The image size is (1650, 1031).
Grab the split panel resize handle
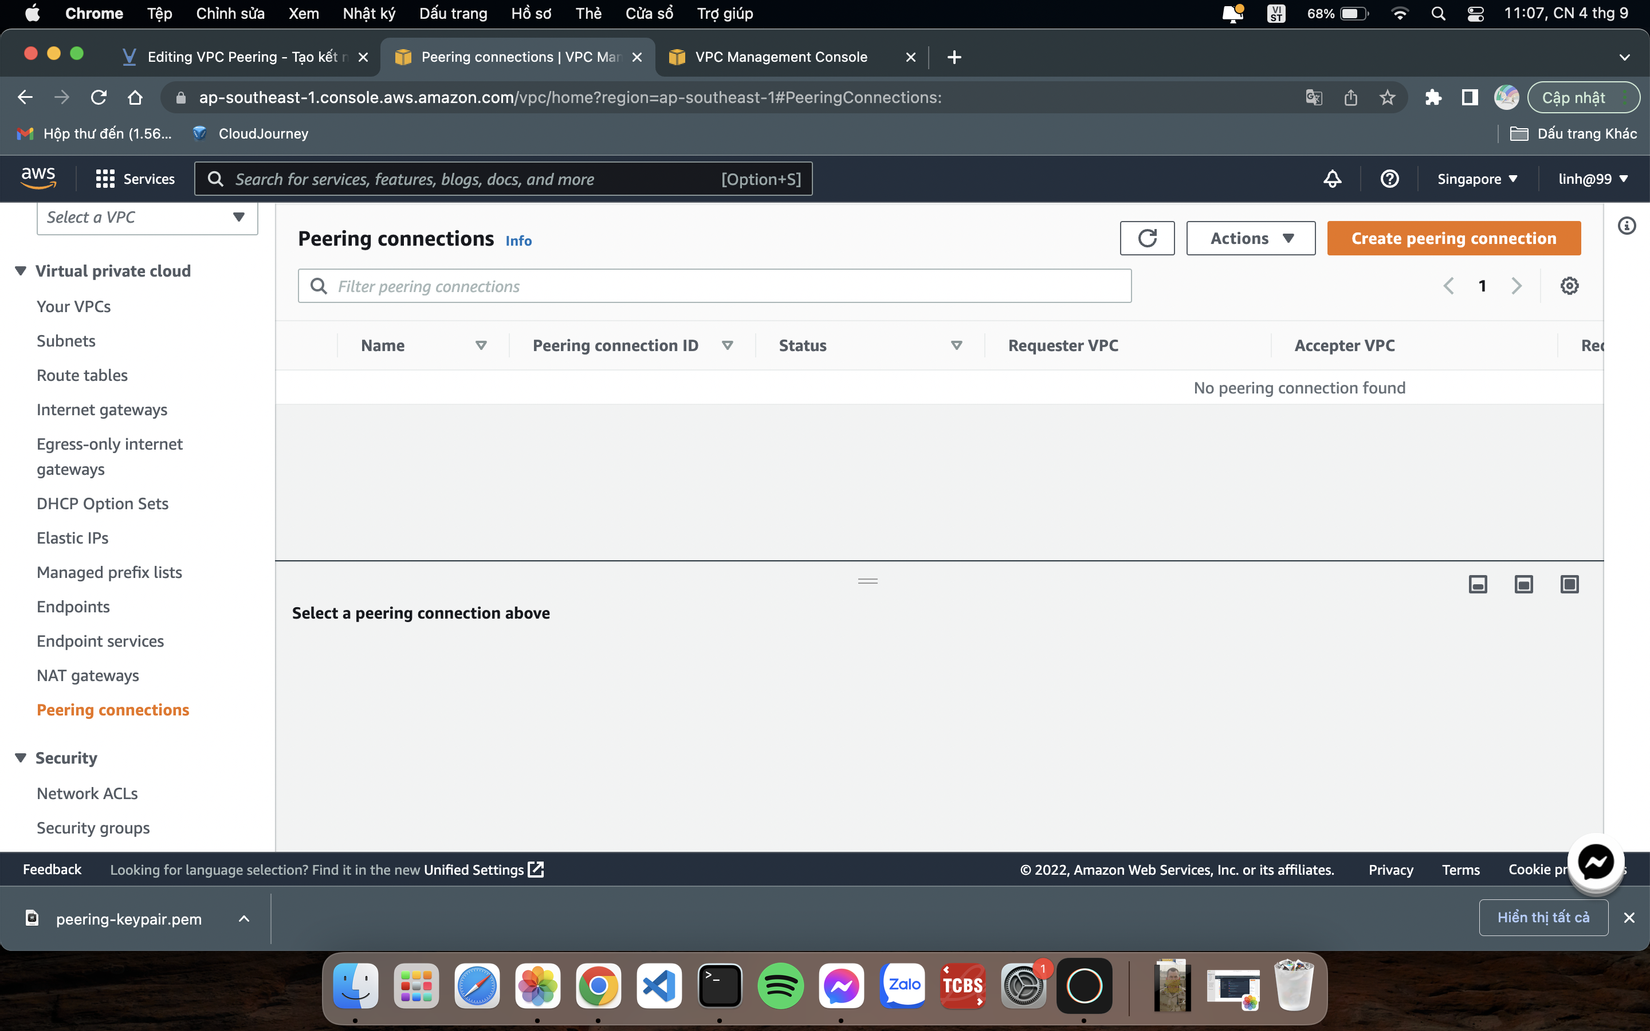click(x=868, y=581)
